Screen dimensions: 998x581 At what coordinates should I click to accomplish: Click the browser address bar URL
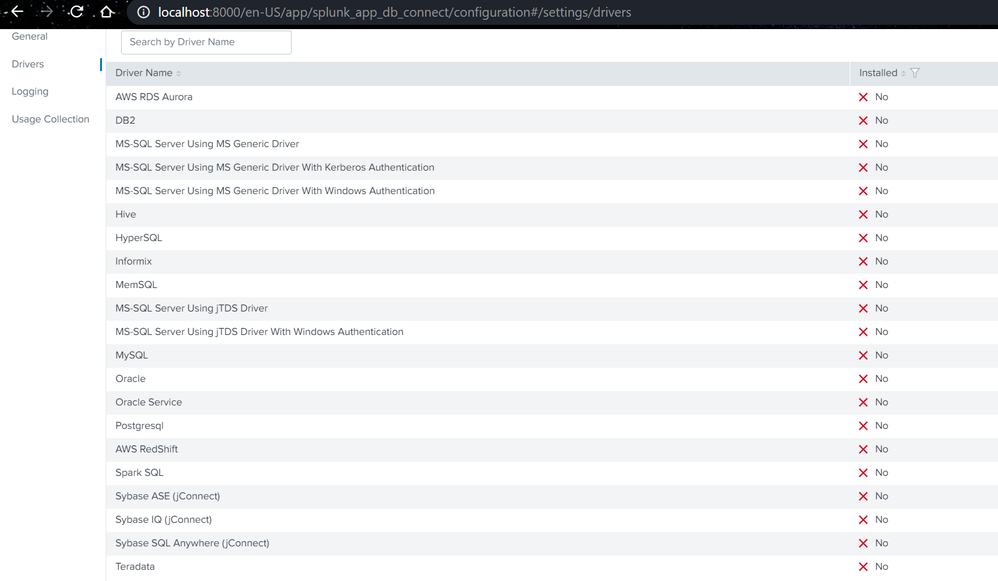pos(395,12)
